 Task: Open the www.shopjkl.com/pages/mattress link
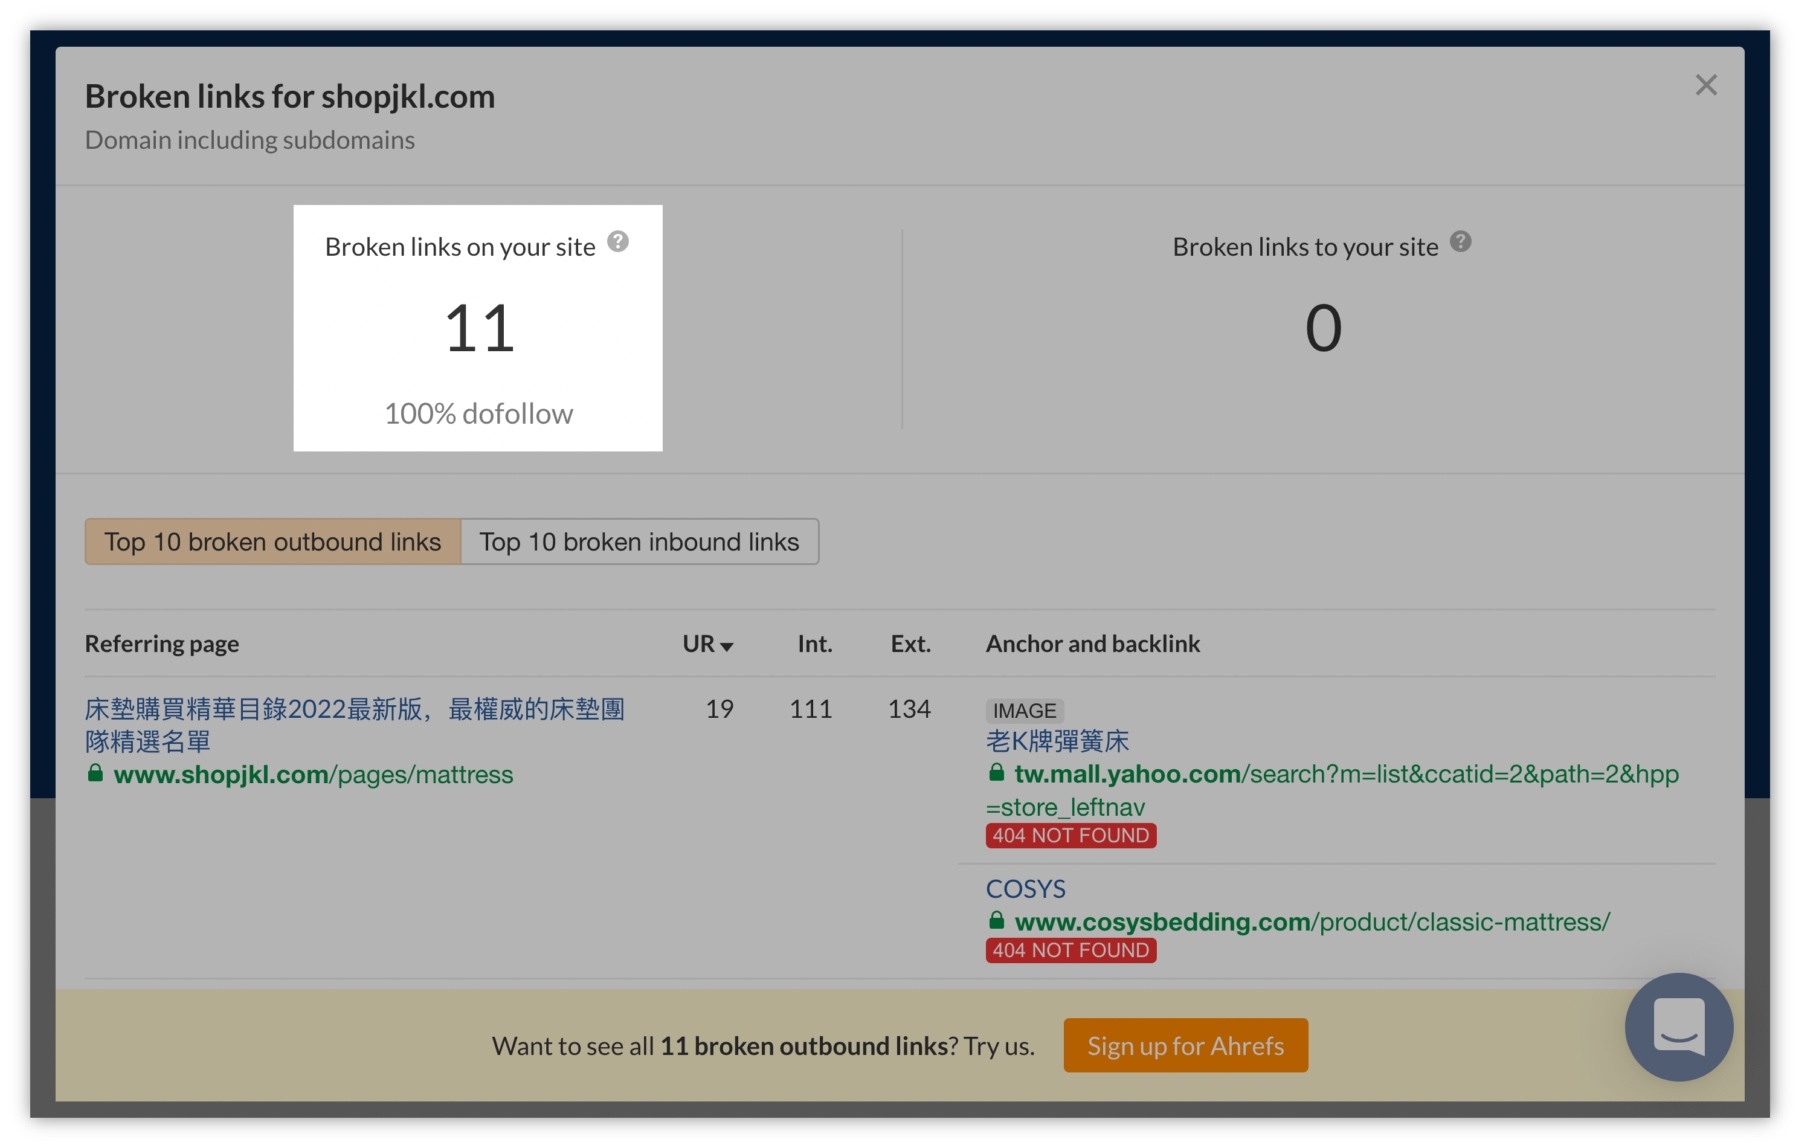pyautogui.click(x=314, y=774)
